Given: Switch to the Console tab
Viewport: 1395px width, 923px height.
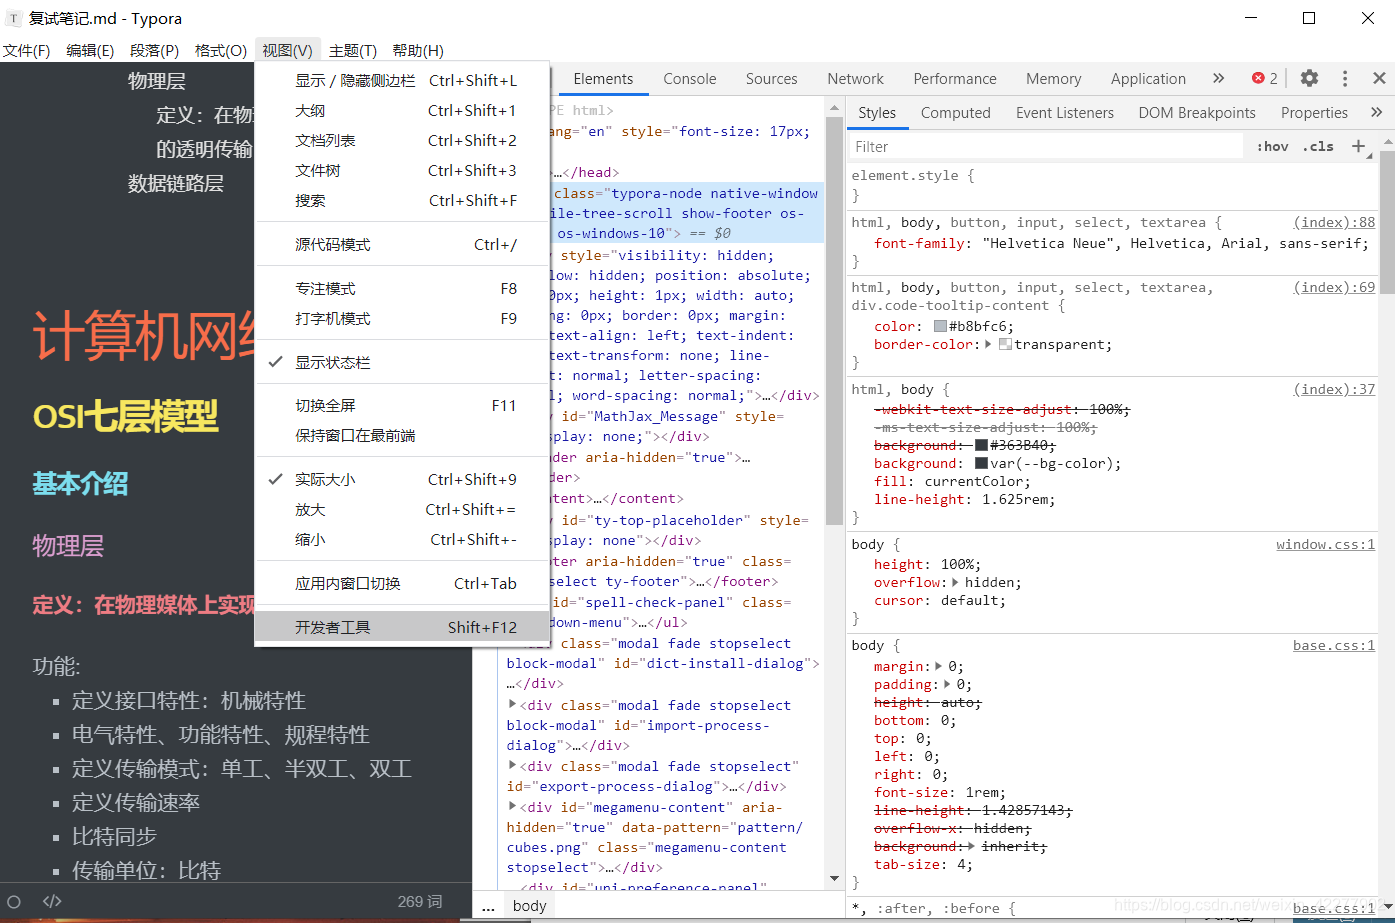Looking at the screenshot, I should point(690,78).
